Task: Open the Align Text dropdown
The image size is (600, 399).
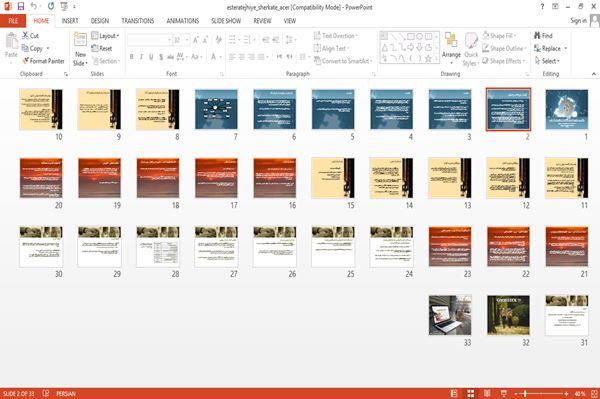Action: point(331,48)
